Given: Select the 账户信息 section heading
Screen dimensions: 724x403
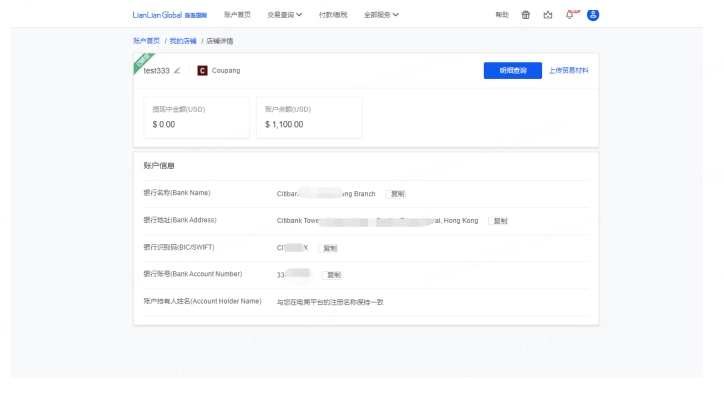Looking at the screenshot, I should pos(159,166).
